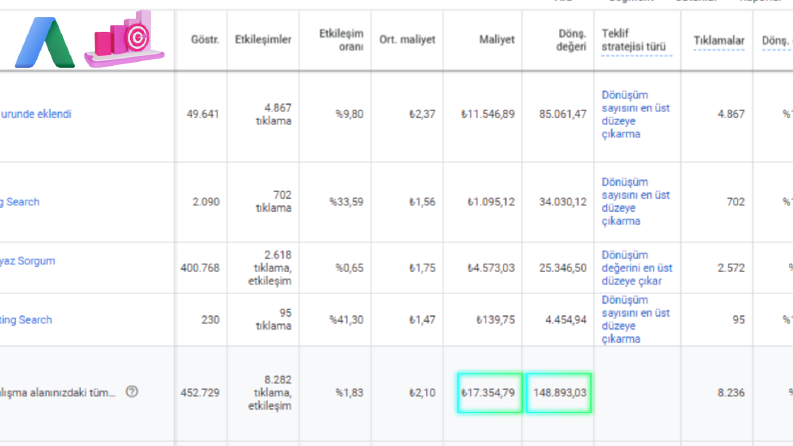
Task: Select the ₺2,37 average cost cell
Action: click(422, 114)
